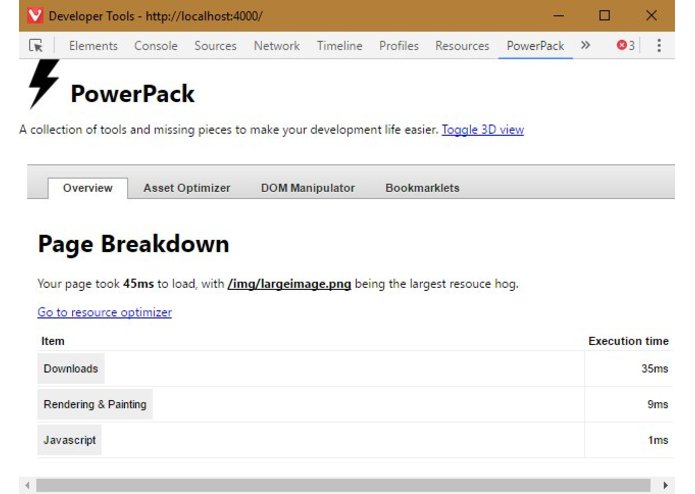
Task: Click the Page Breakdown heading
Action: point(133,244)
